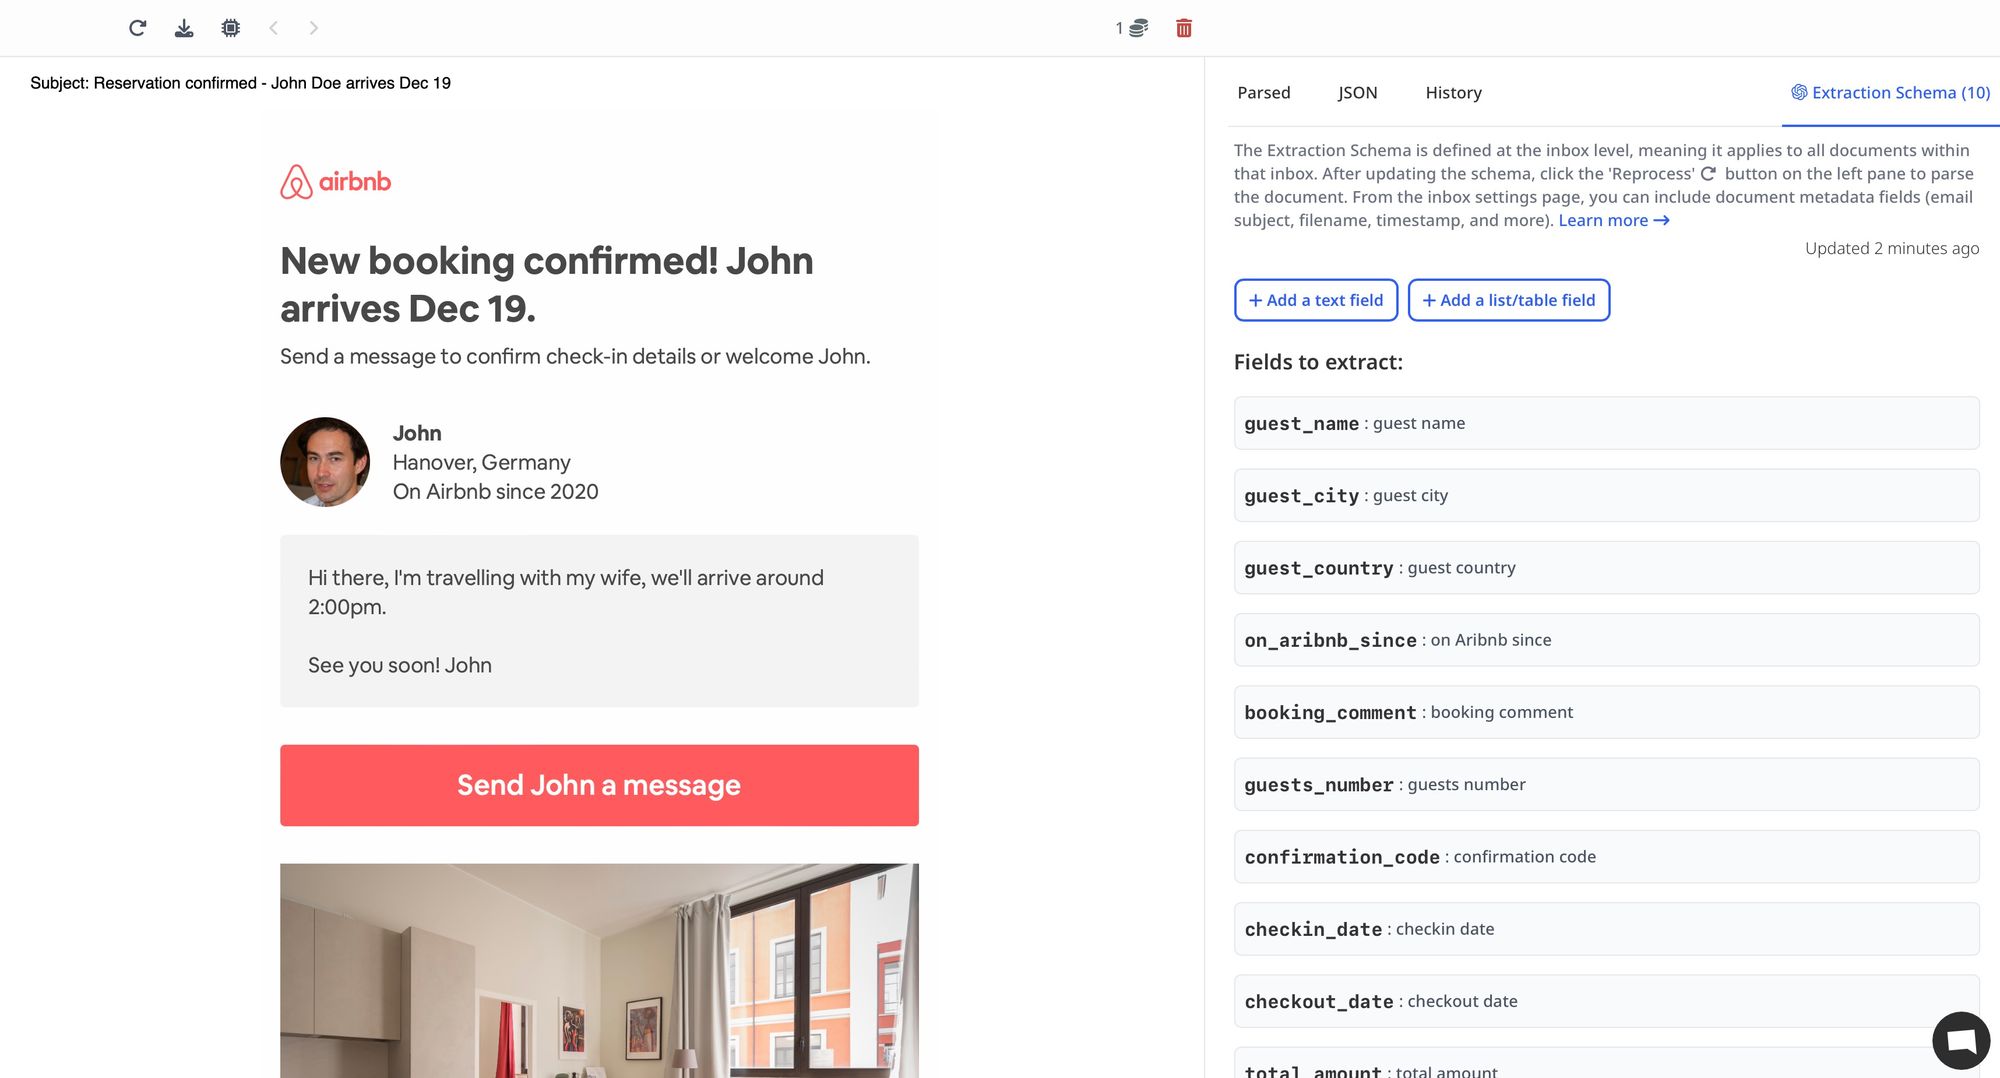The width and height of the screenshot is (2000, 1078).
Task: Select the Extraction Schema (10) tab
Action: pos(1890,93)
